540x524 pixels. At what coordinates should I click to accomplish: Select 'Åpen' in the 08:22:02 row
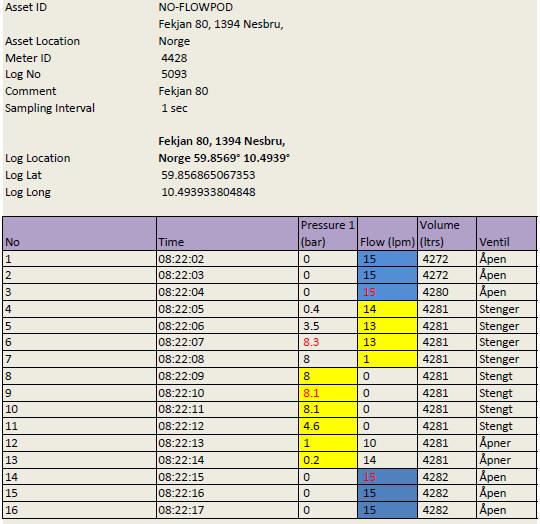tap(507, 259)
